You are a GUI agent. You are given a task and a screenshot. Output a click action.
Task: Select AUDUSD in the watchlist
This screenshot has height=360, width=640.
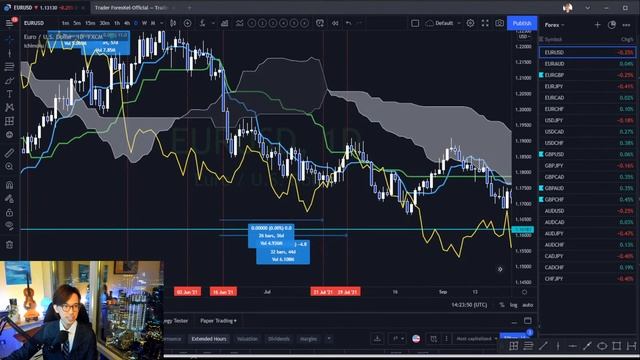coord(587,211)
